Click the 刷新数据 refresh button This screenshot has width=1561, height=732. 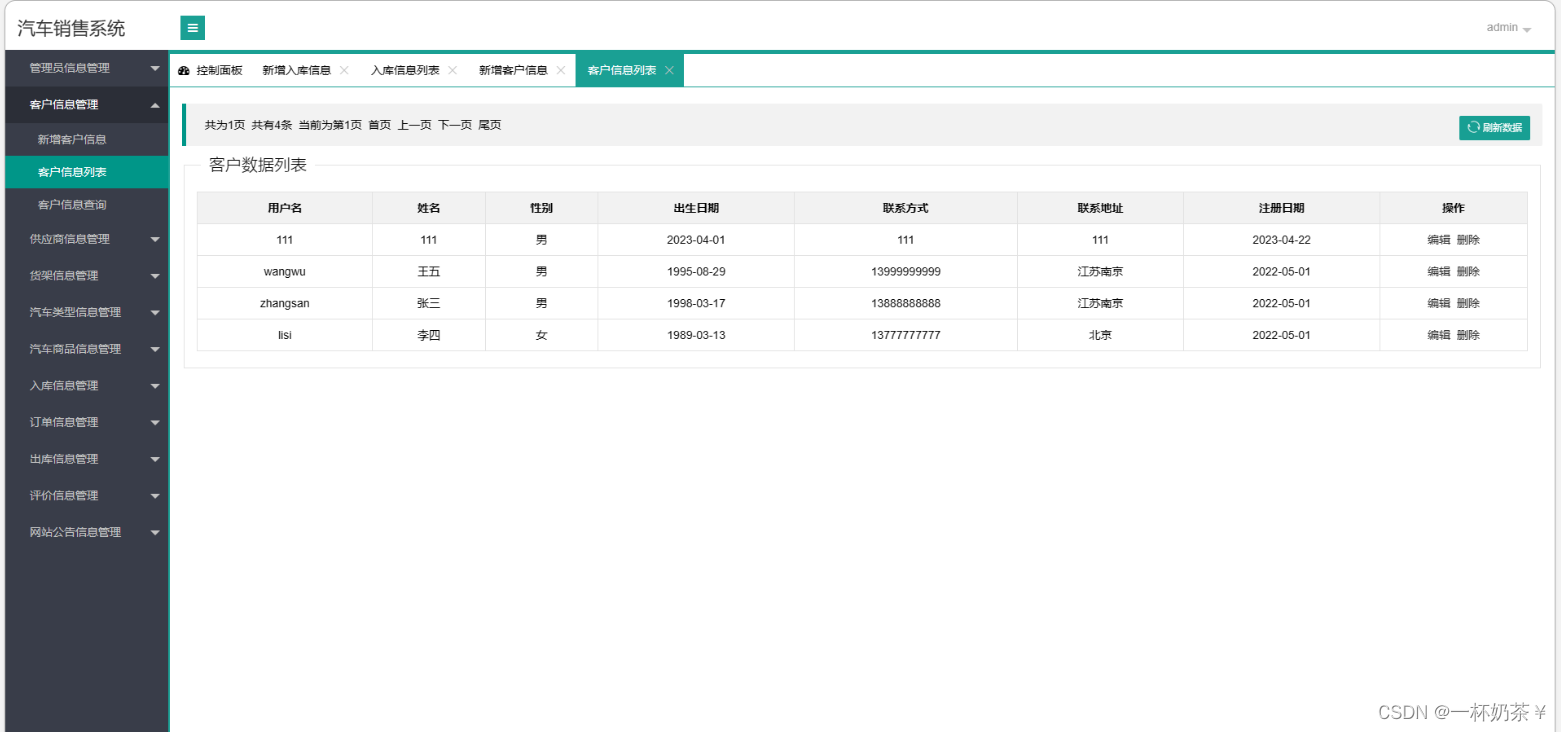pyautogui.click(x=1494, y=127)
